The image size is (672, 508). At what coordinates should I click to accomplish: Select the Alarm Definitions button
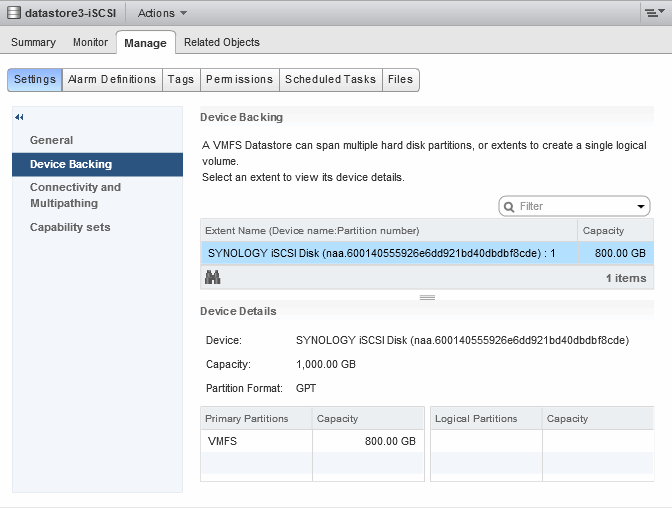pyautogui.click(x=112, y=79)
